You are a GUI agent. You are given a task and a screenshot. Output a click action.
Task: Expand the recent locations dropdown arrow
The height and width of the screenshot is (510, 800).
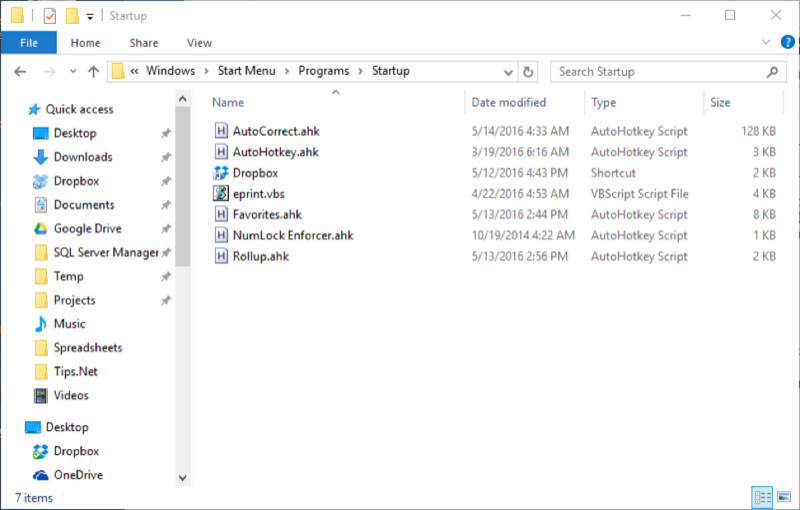(73, 71)
